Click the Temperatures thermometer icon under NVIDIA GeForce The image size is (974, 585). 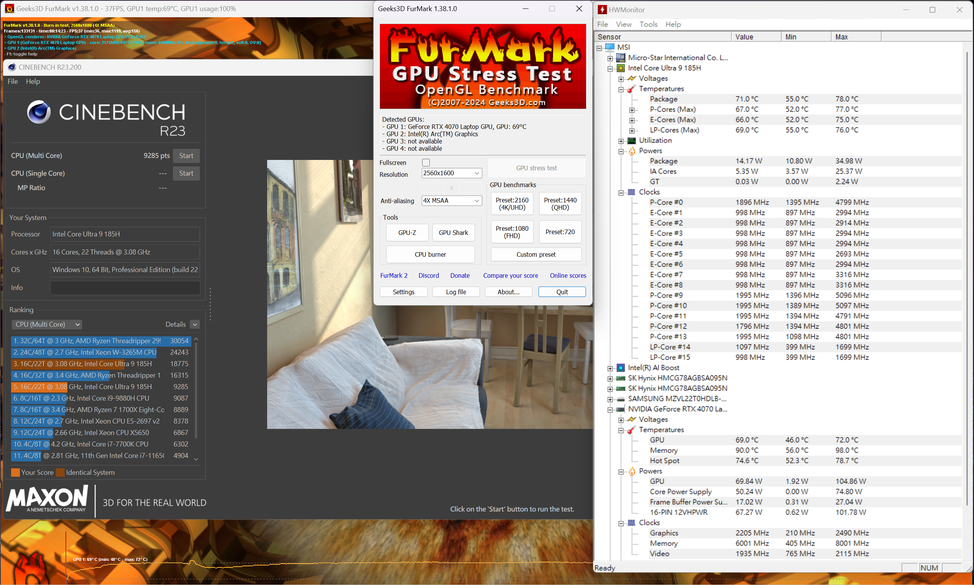[632, 430]
